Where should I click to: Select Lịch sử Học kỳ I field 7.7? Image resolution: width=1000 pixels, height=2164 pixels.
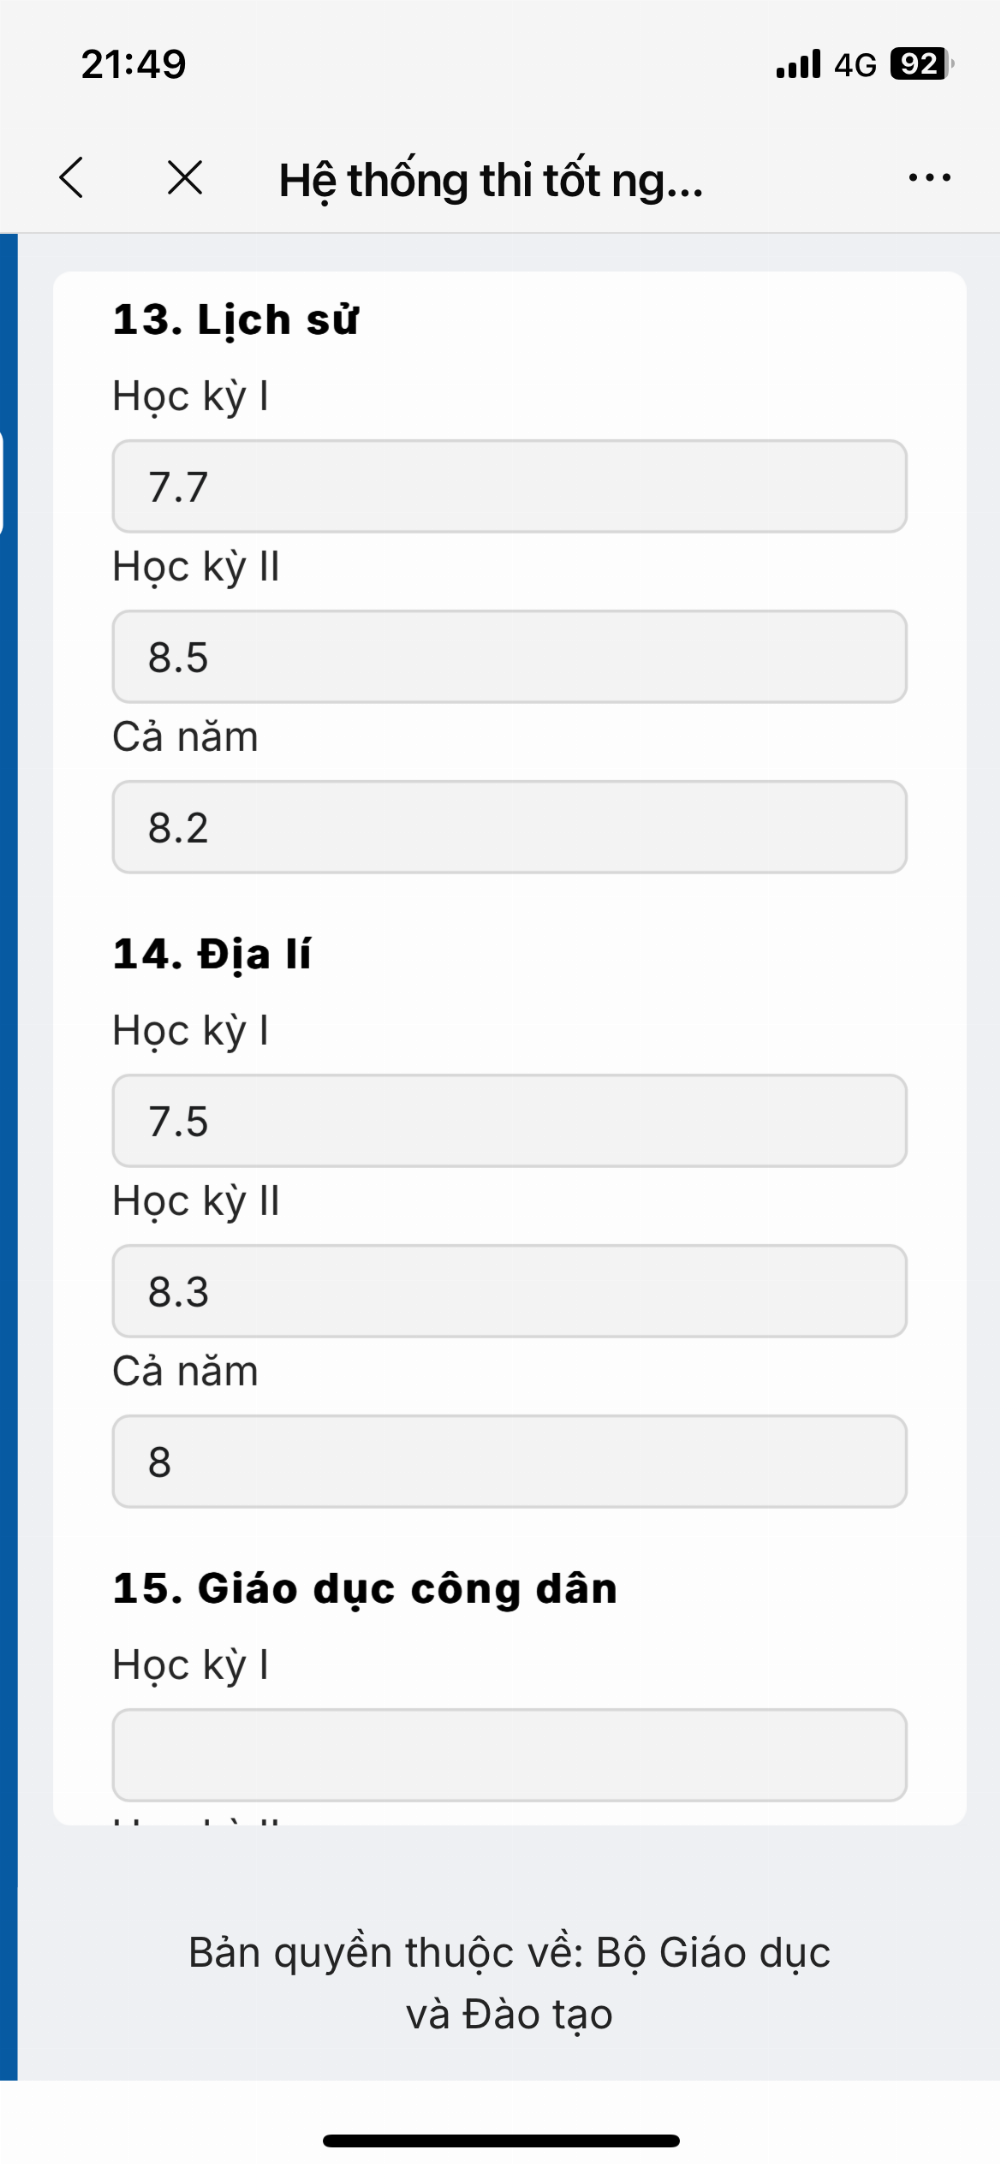(x=509, y=486)
